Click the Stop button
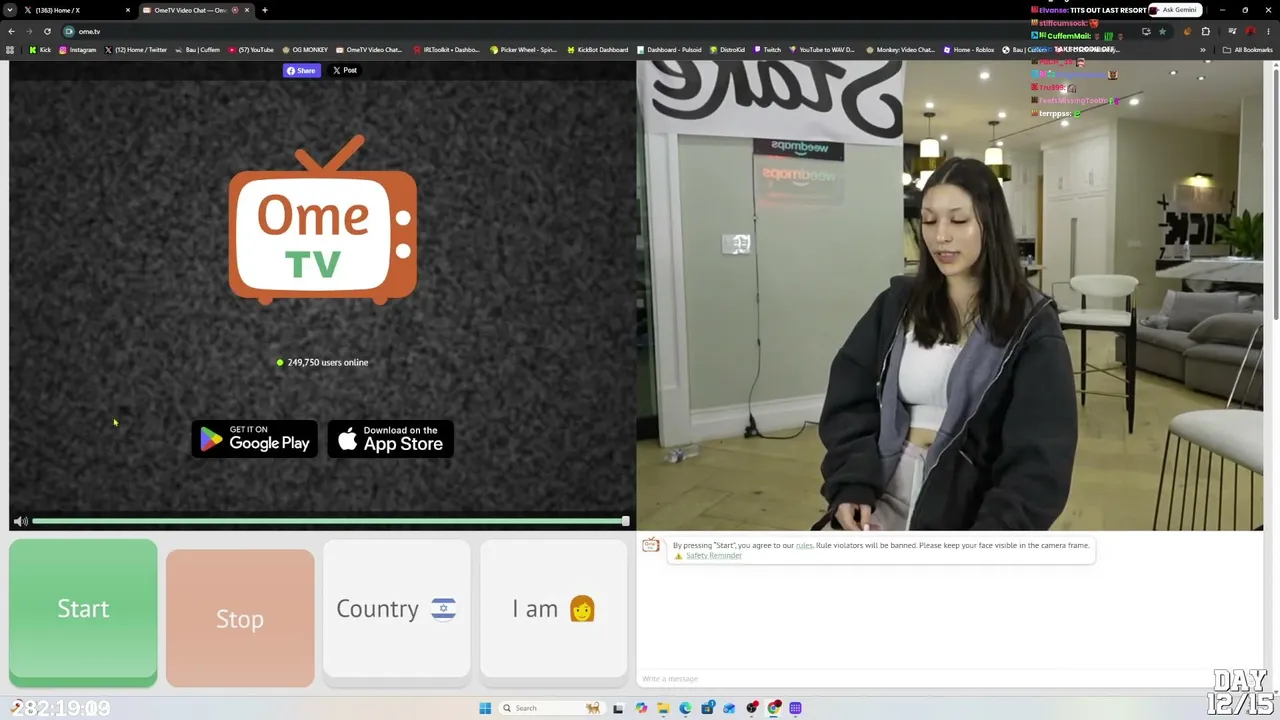 point(240,618)
